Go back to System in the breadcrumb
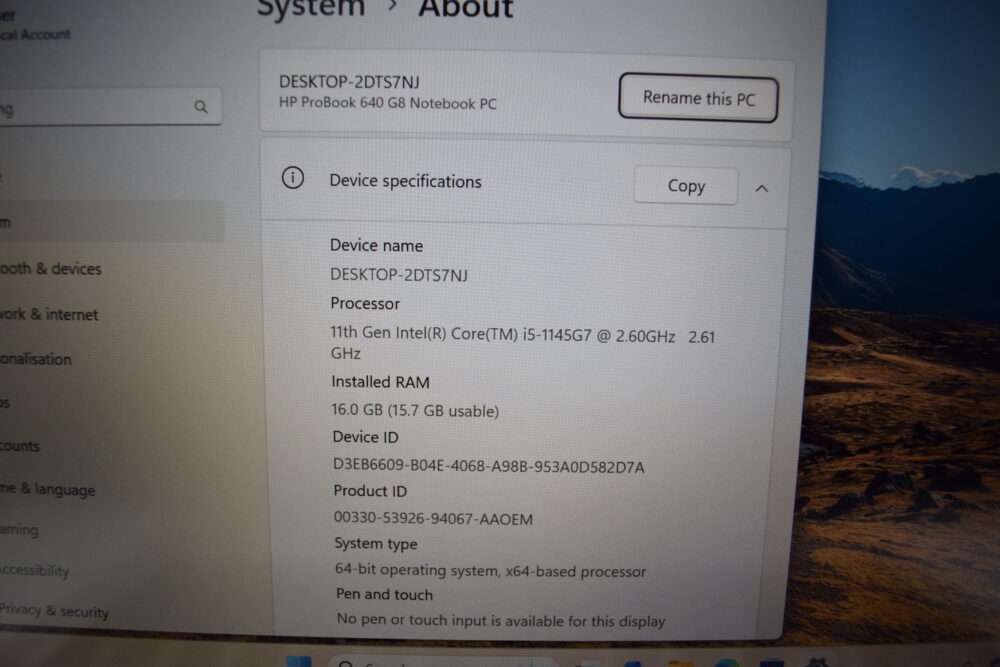 click(311, 9)
